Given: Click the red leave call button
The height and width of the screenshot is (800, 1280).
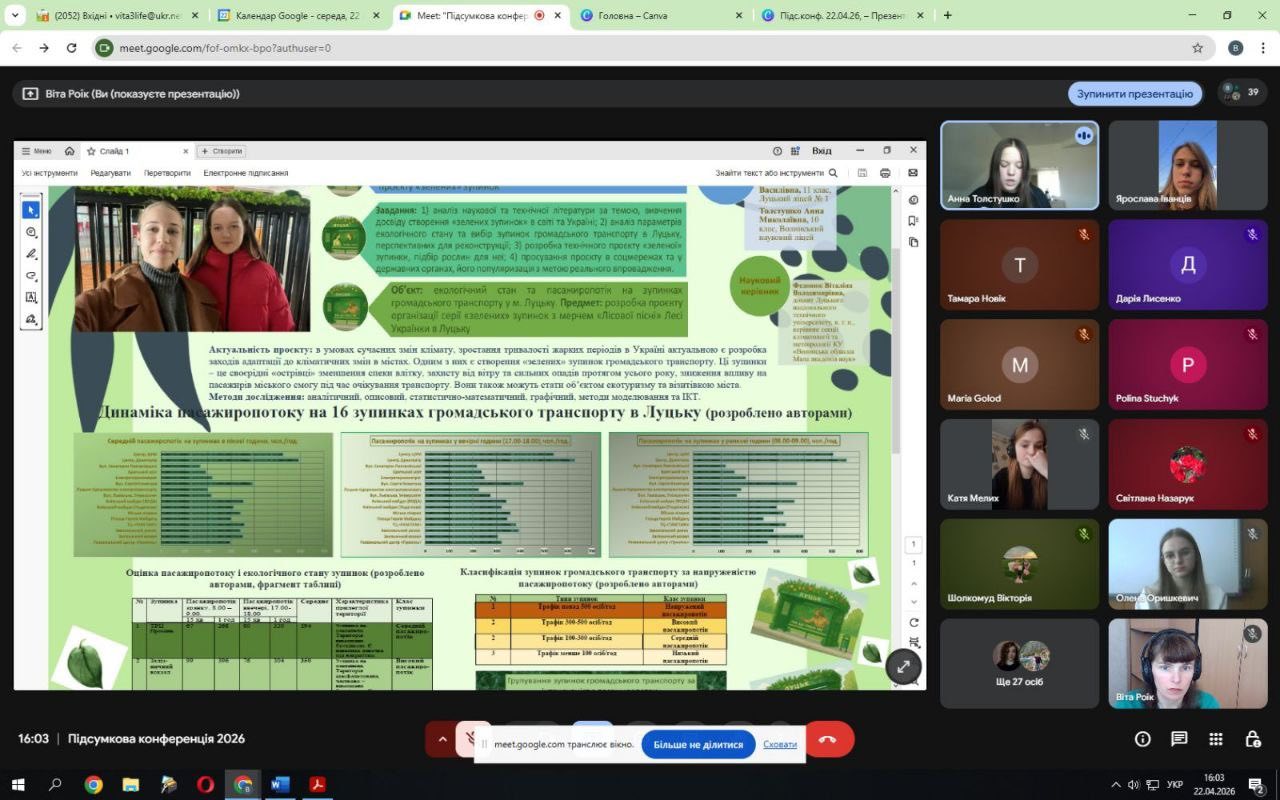Looking at the screenshot, I should [x=828, y=740].
